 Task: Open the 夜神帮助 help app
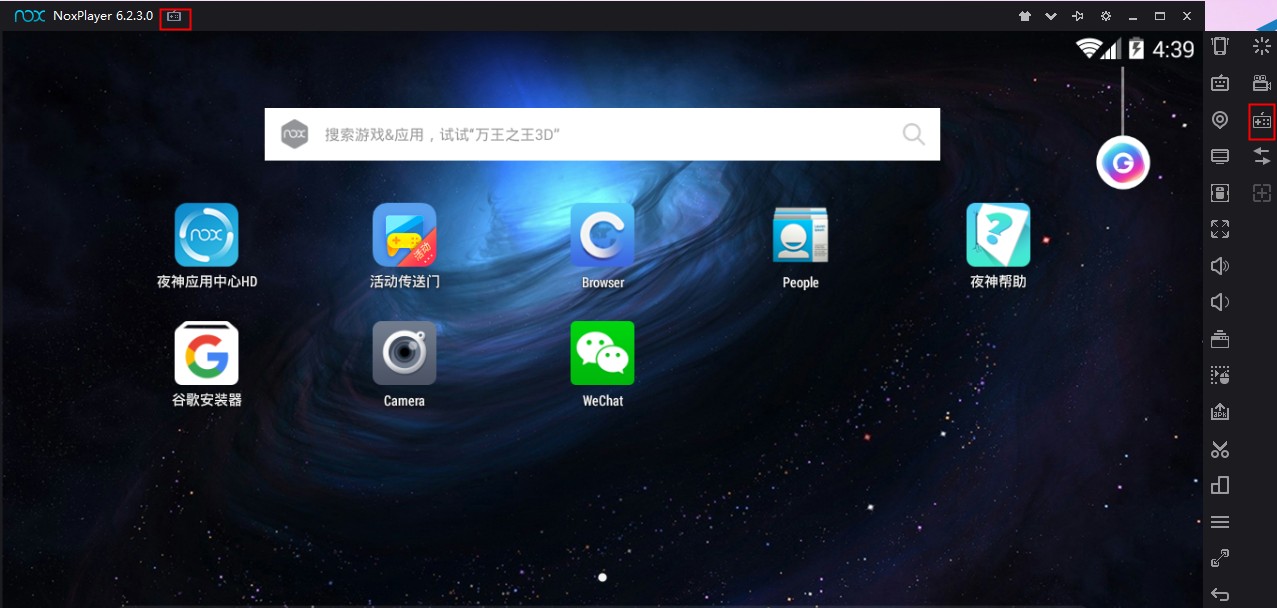(998, 235)
